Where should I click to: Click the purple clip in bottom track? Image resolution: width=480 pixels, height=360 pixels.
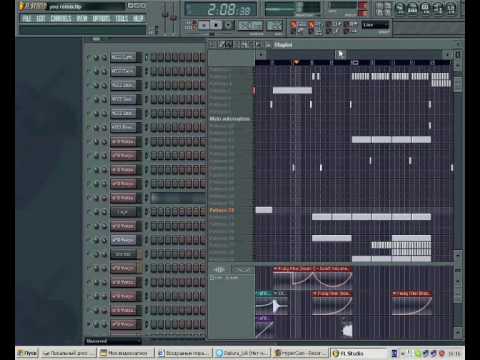pyautogui.click(x=265, y=326)
